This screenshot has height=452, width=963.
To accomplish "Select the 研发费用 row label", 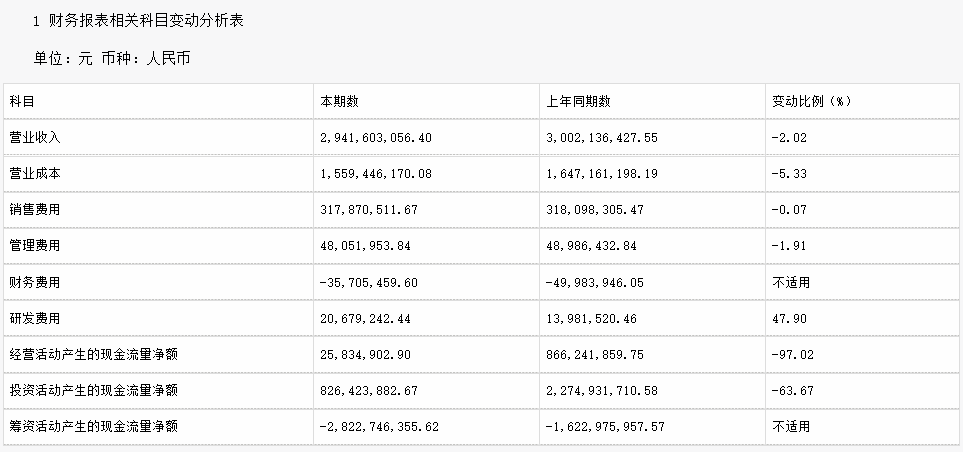I will point(35,318).
